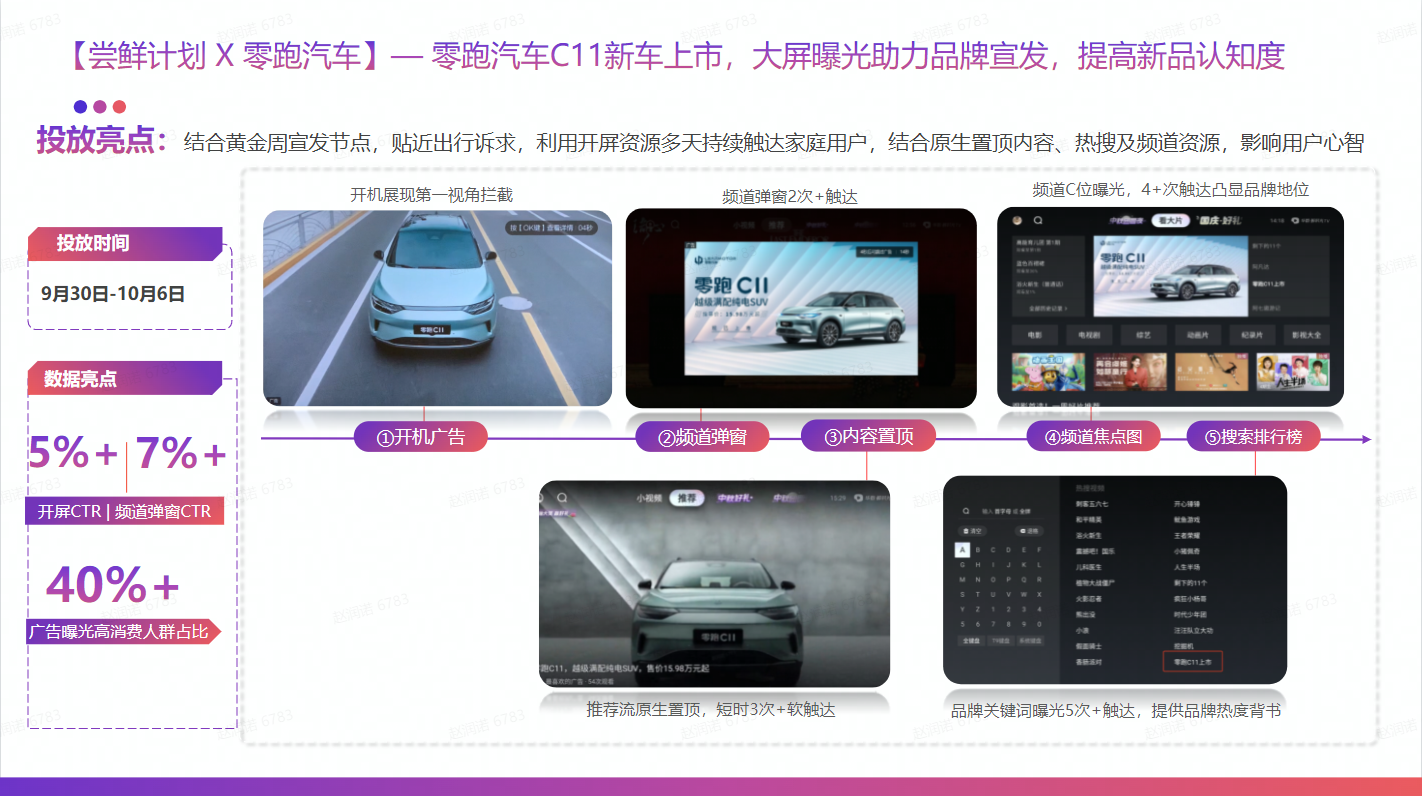Screen dimensions: 1422x796
Task: Click the TV brand logo at top-right of 看大片 screen
Action: [1311, 220]
